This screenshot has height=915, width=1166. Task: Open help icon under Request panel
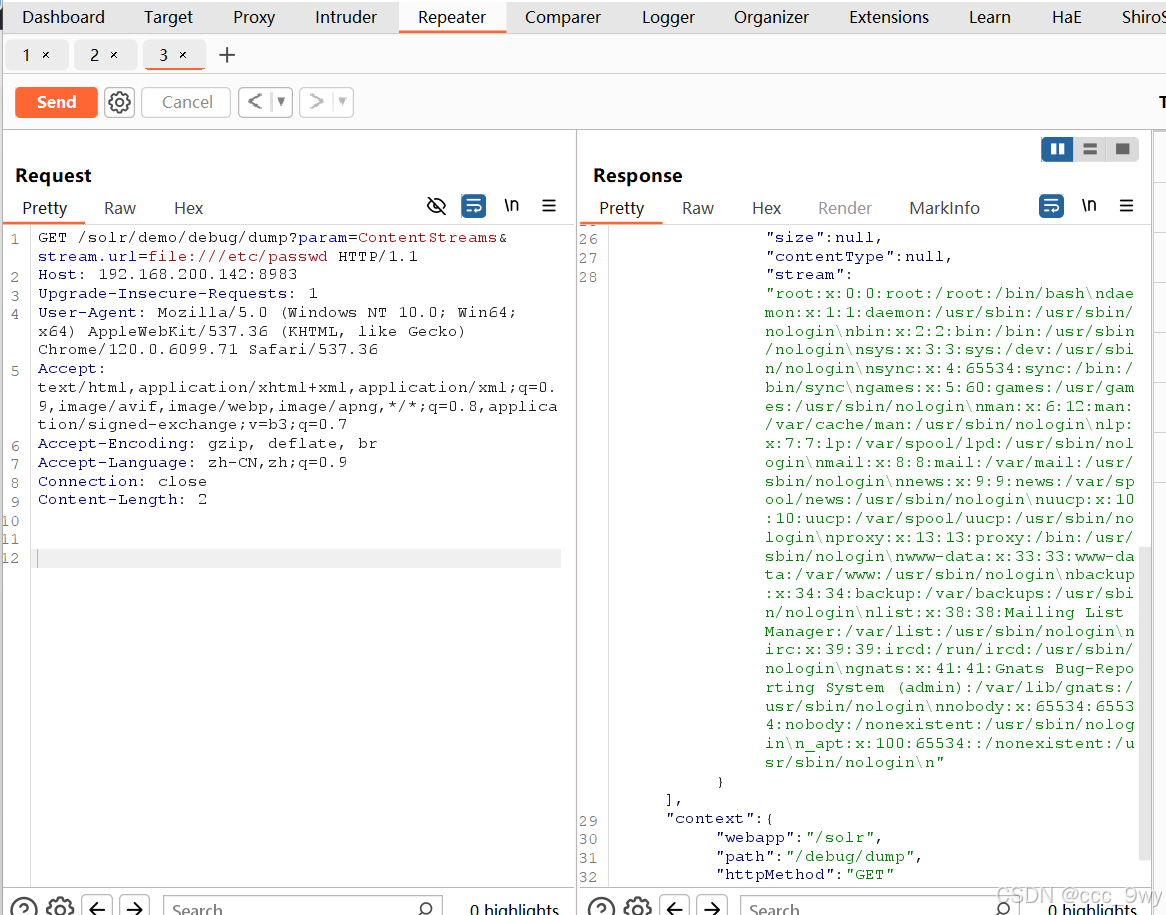(x=24, y=908)
